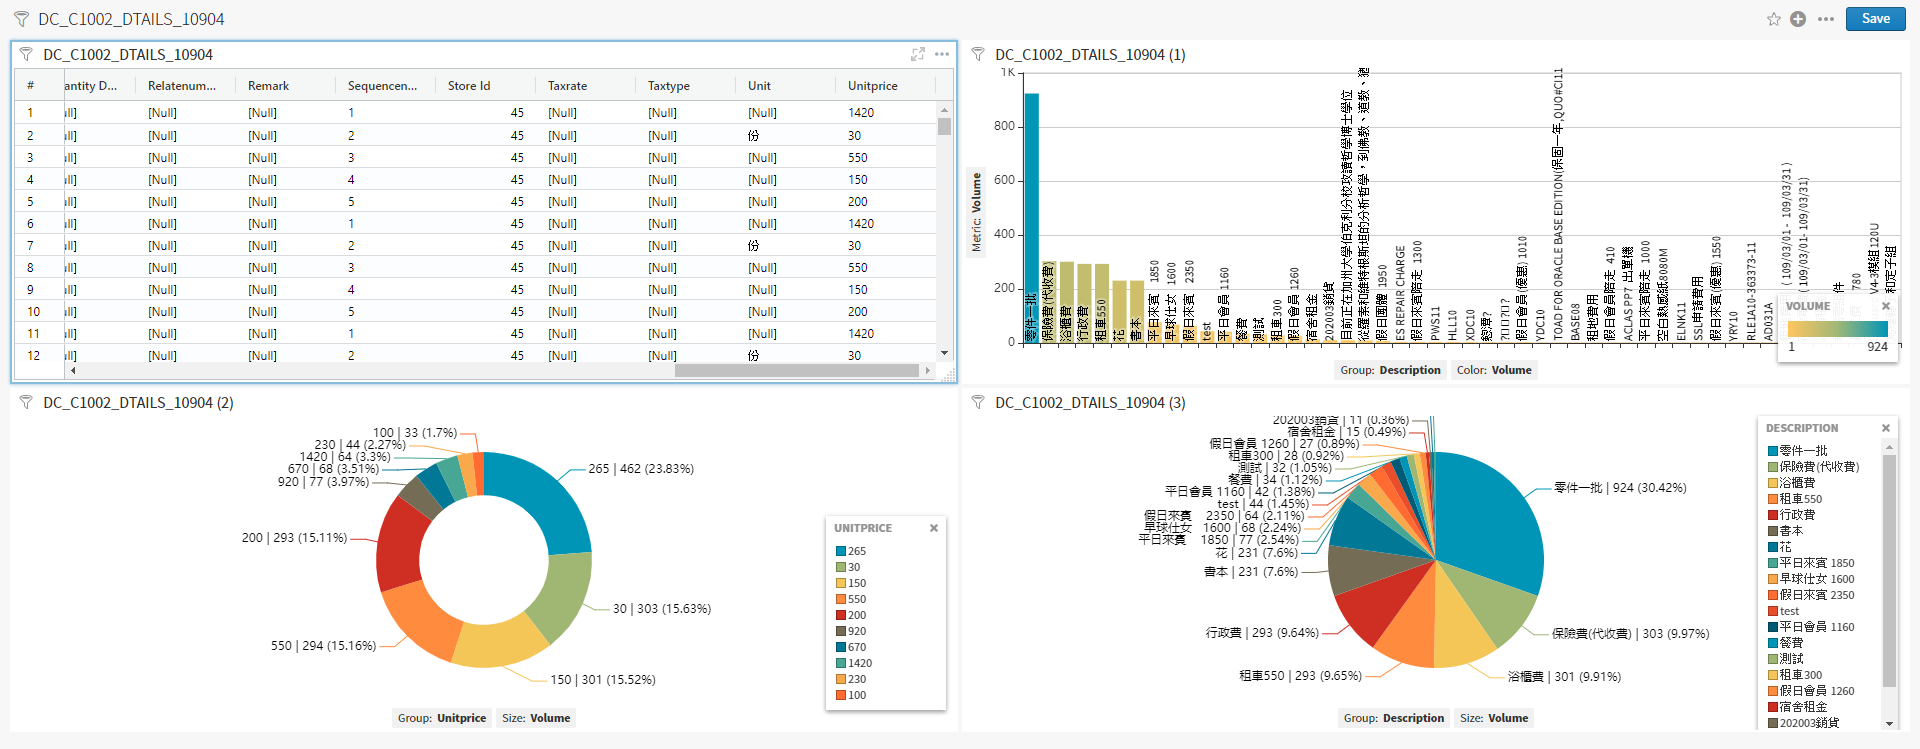
Task: Open filter of the donut chart panel (2)
Action: click(26, 403)
